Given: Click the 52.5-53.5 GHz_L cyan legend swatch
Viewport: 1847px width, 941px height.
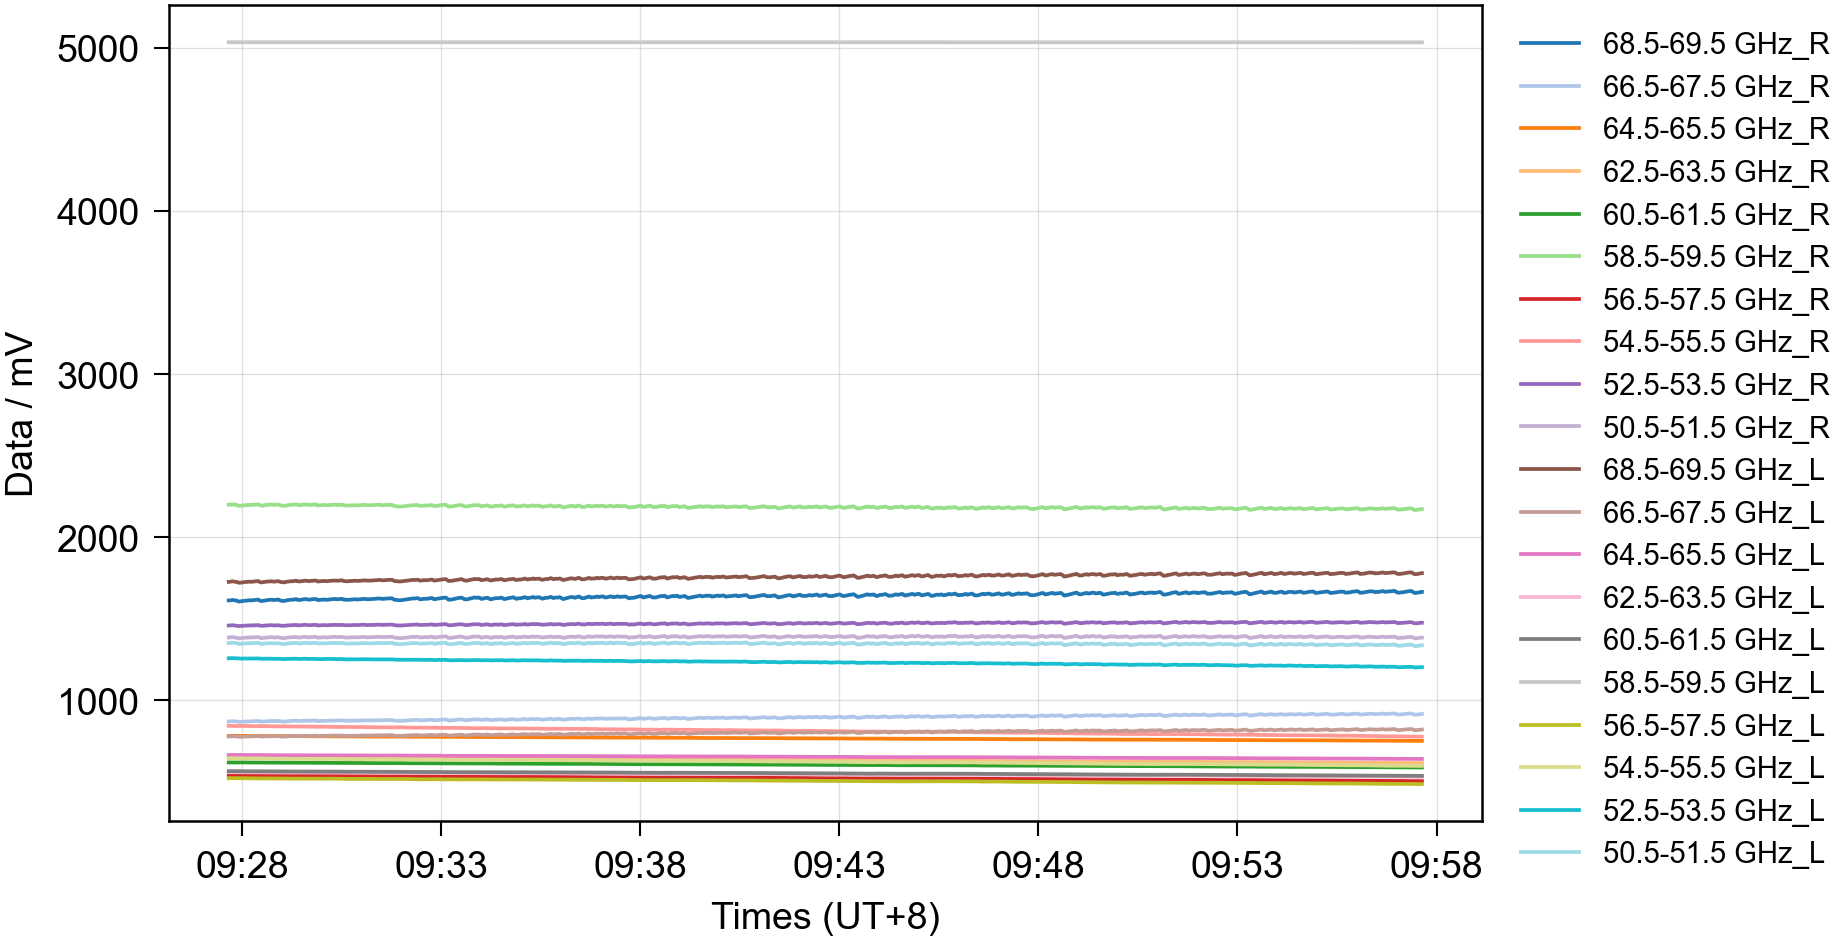Looking at the screenshot, I should click(x=1549, y=810).
